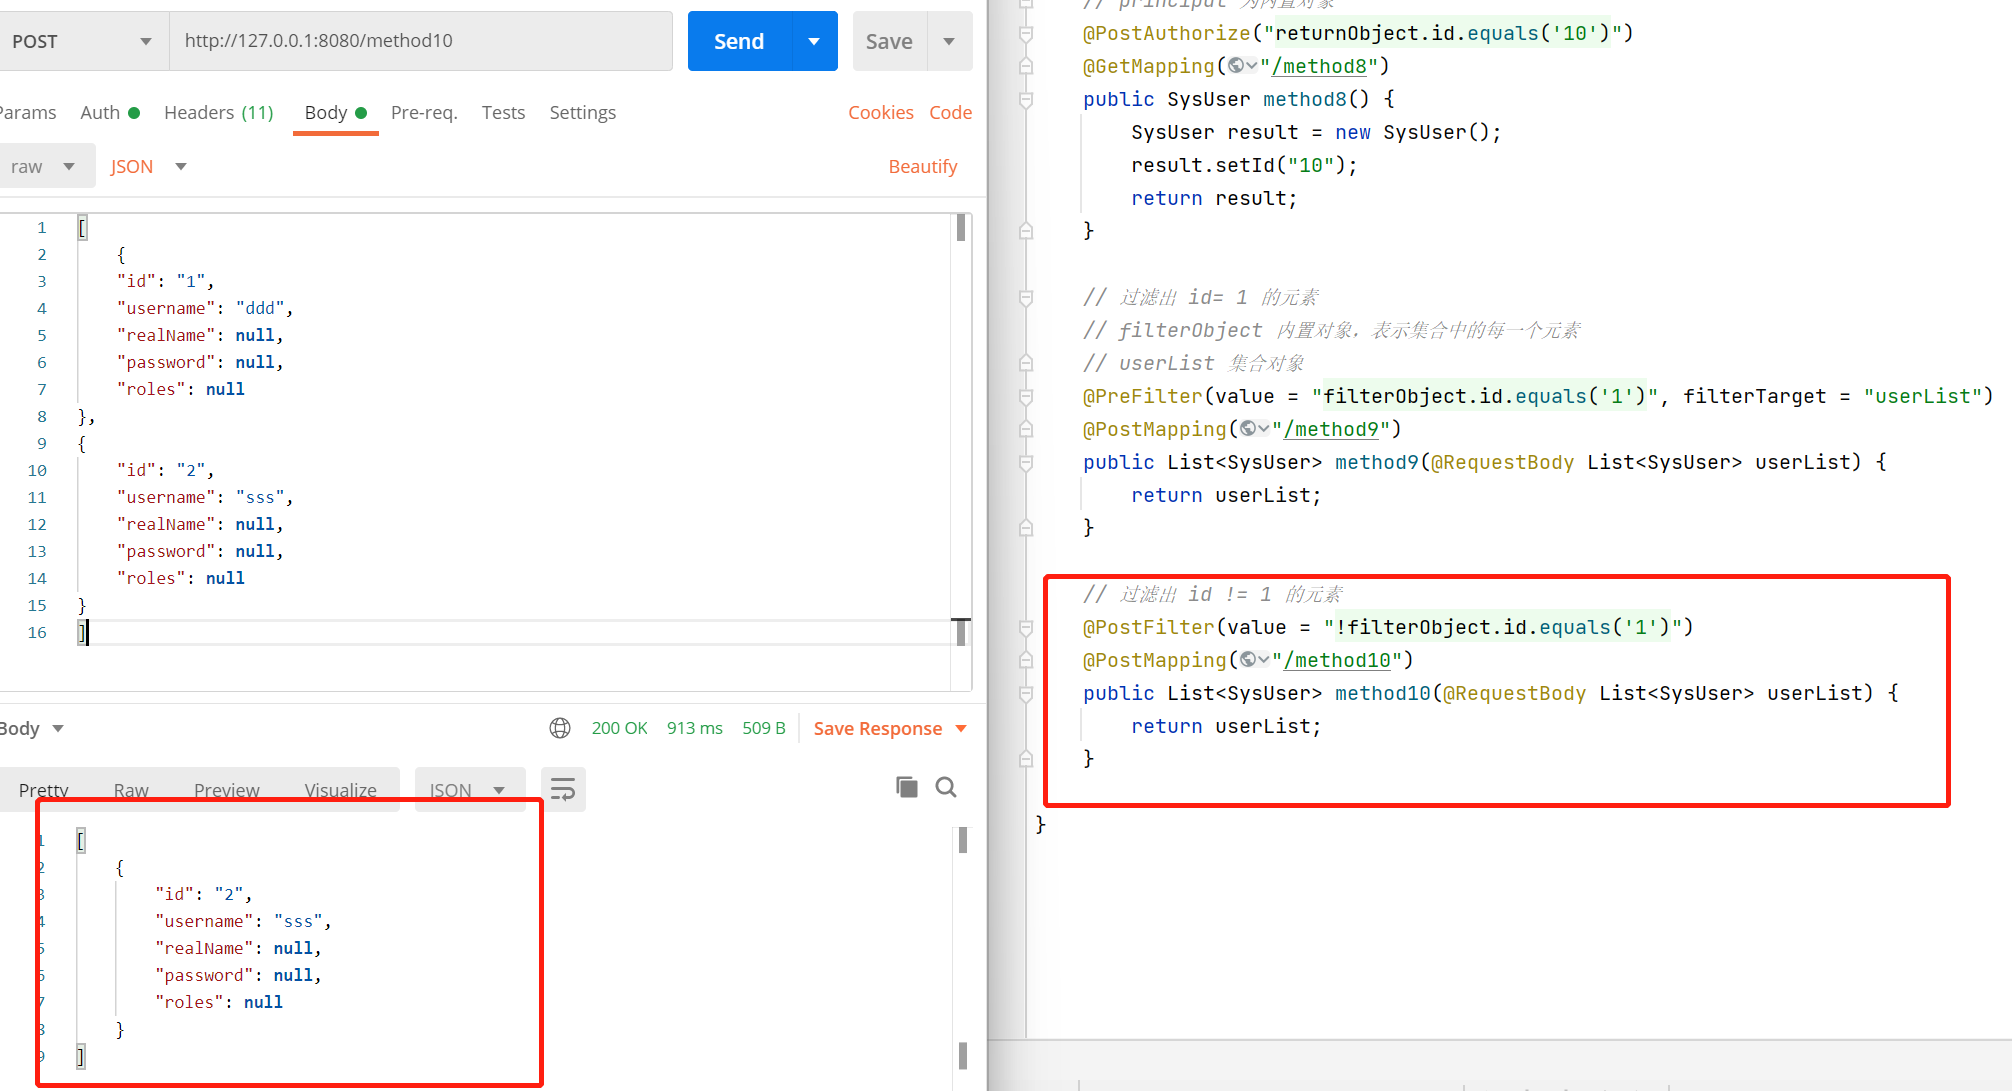Screen dimensions: 2012x1091
Task: Click the globe icon in the method9 PostMapping
Action: click(1249, 429)
